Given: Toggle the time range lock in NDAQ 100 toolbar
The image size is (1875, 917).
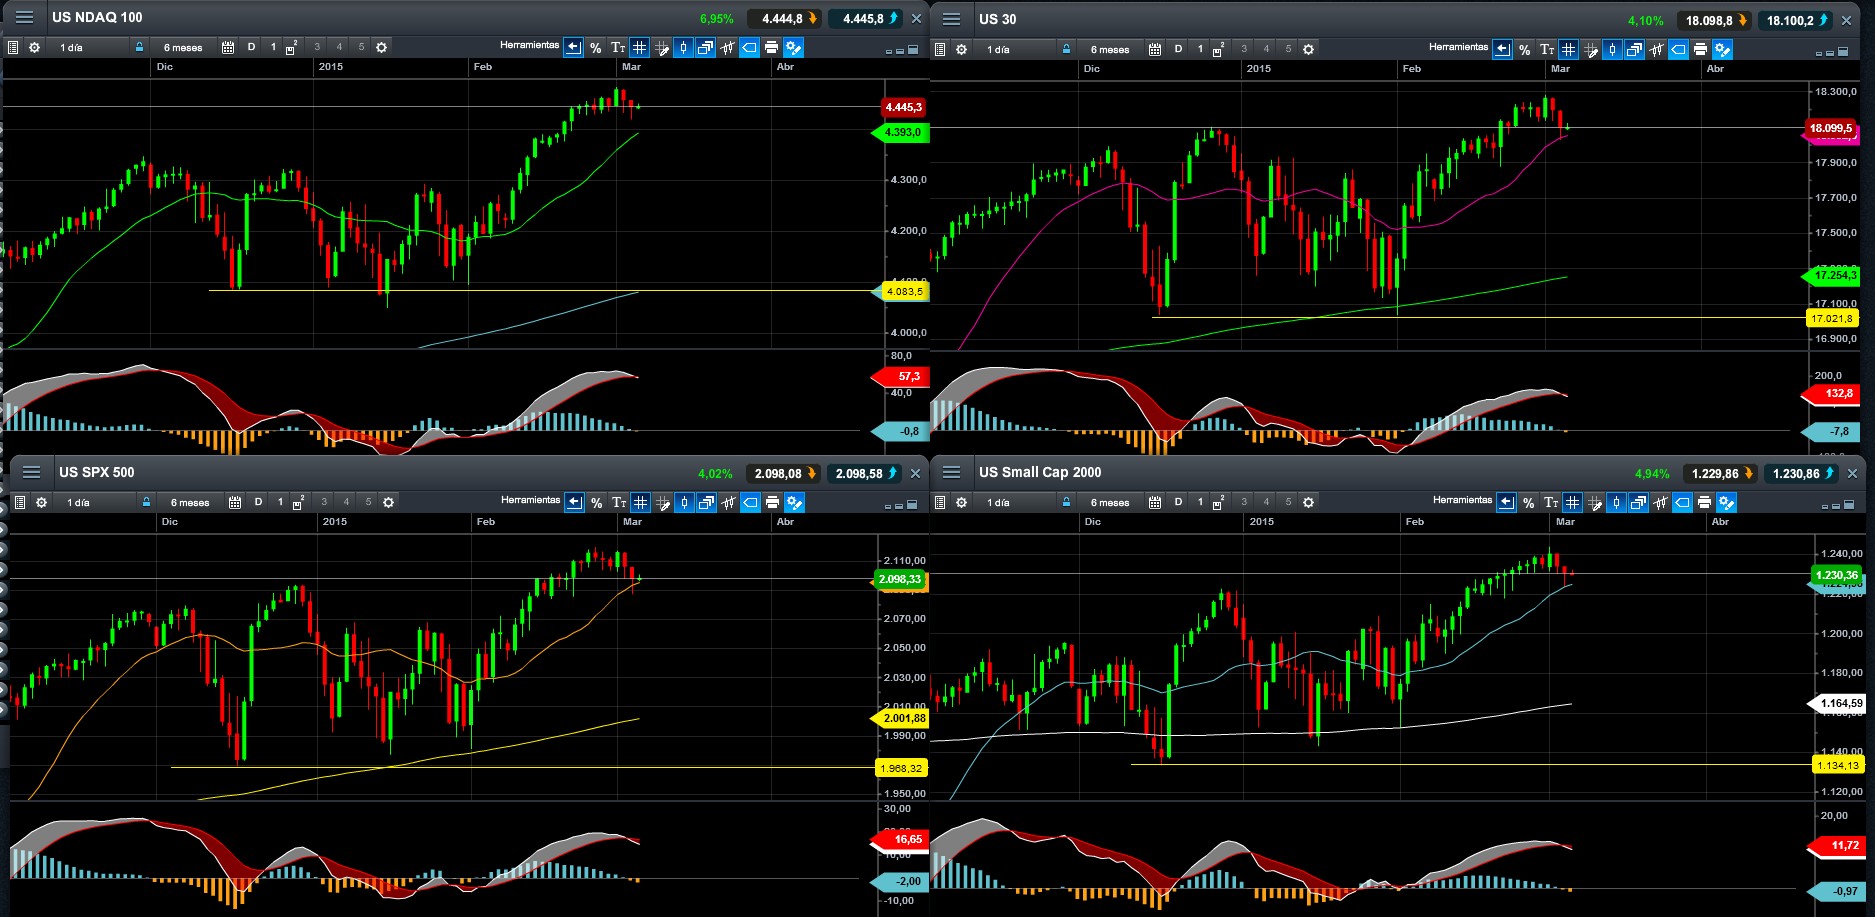Looking at the screenshot, I should coord(140,47).
